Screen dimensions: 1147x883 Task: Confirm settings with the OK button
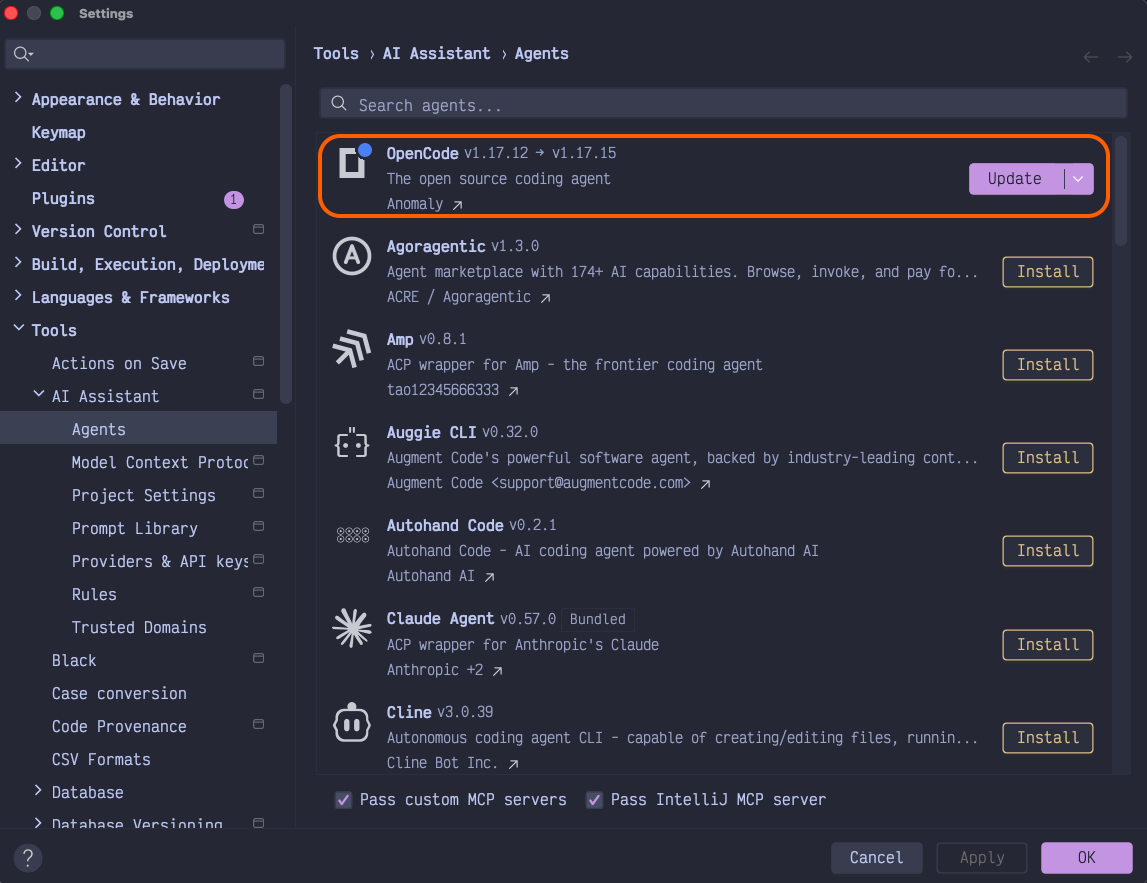(x=1086, y=857)
